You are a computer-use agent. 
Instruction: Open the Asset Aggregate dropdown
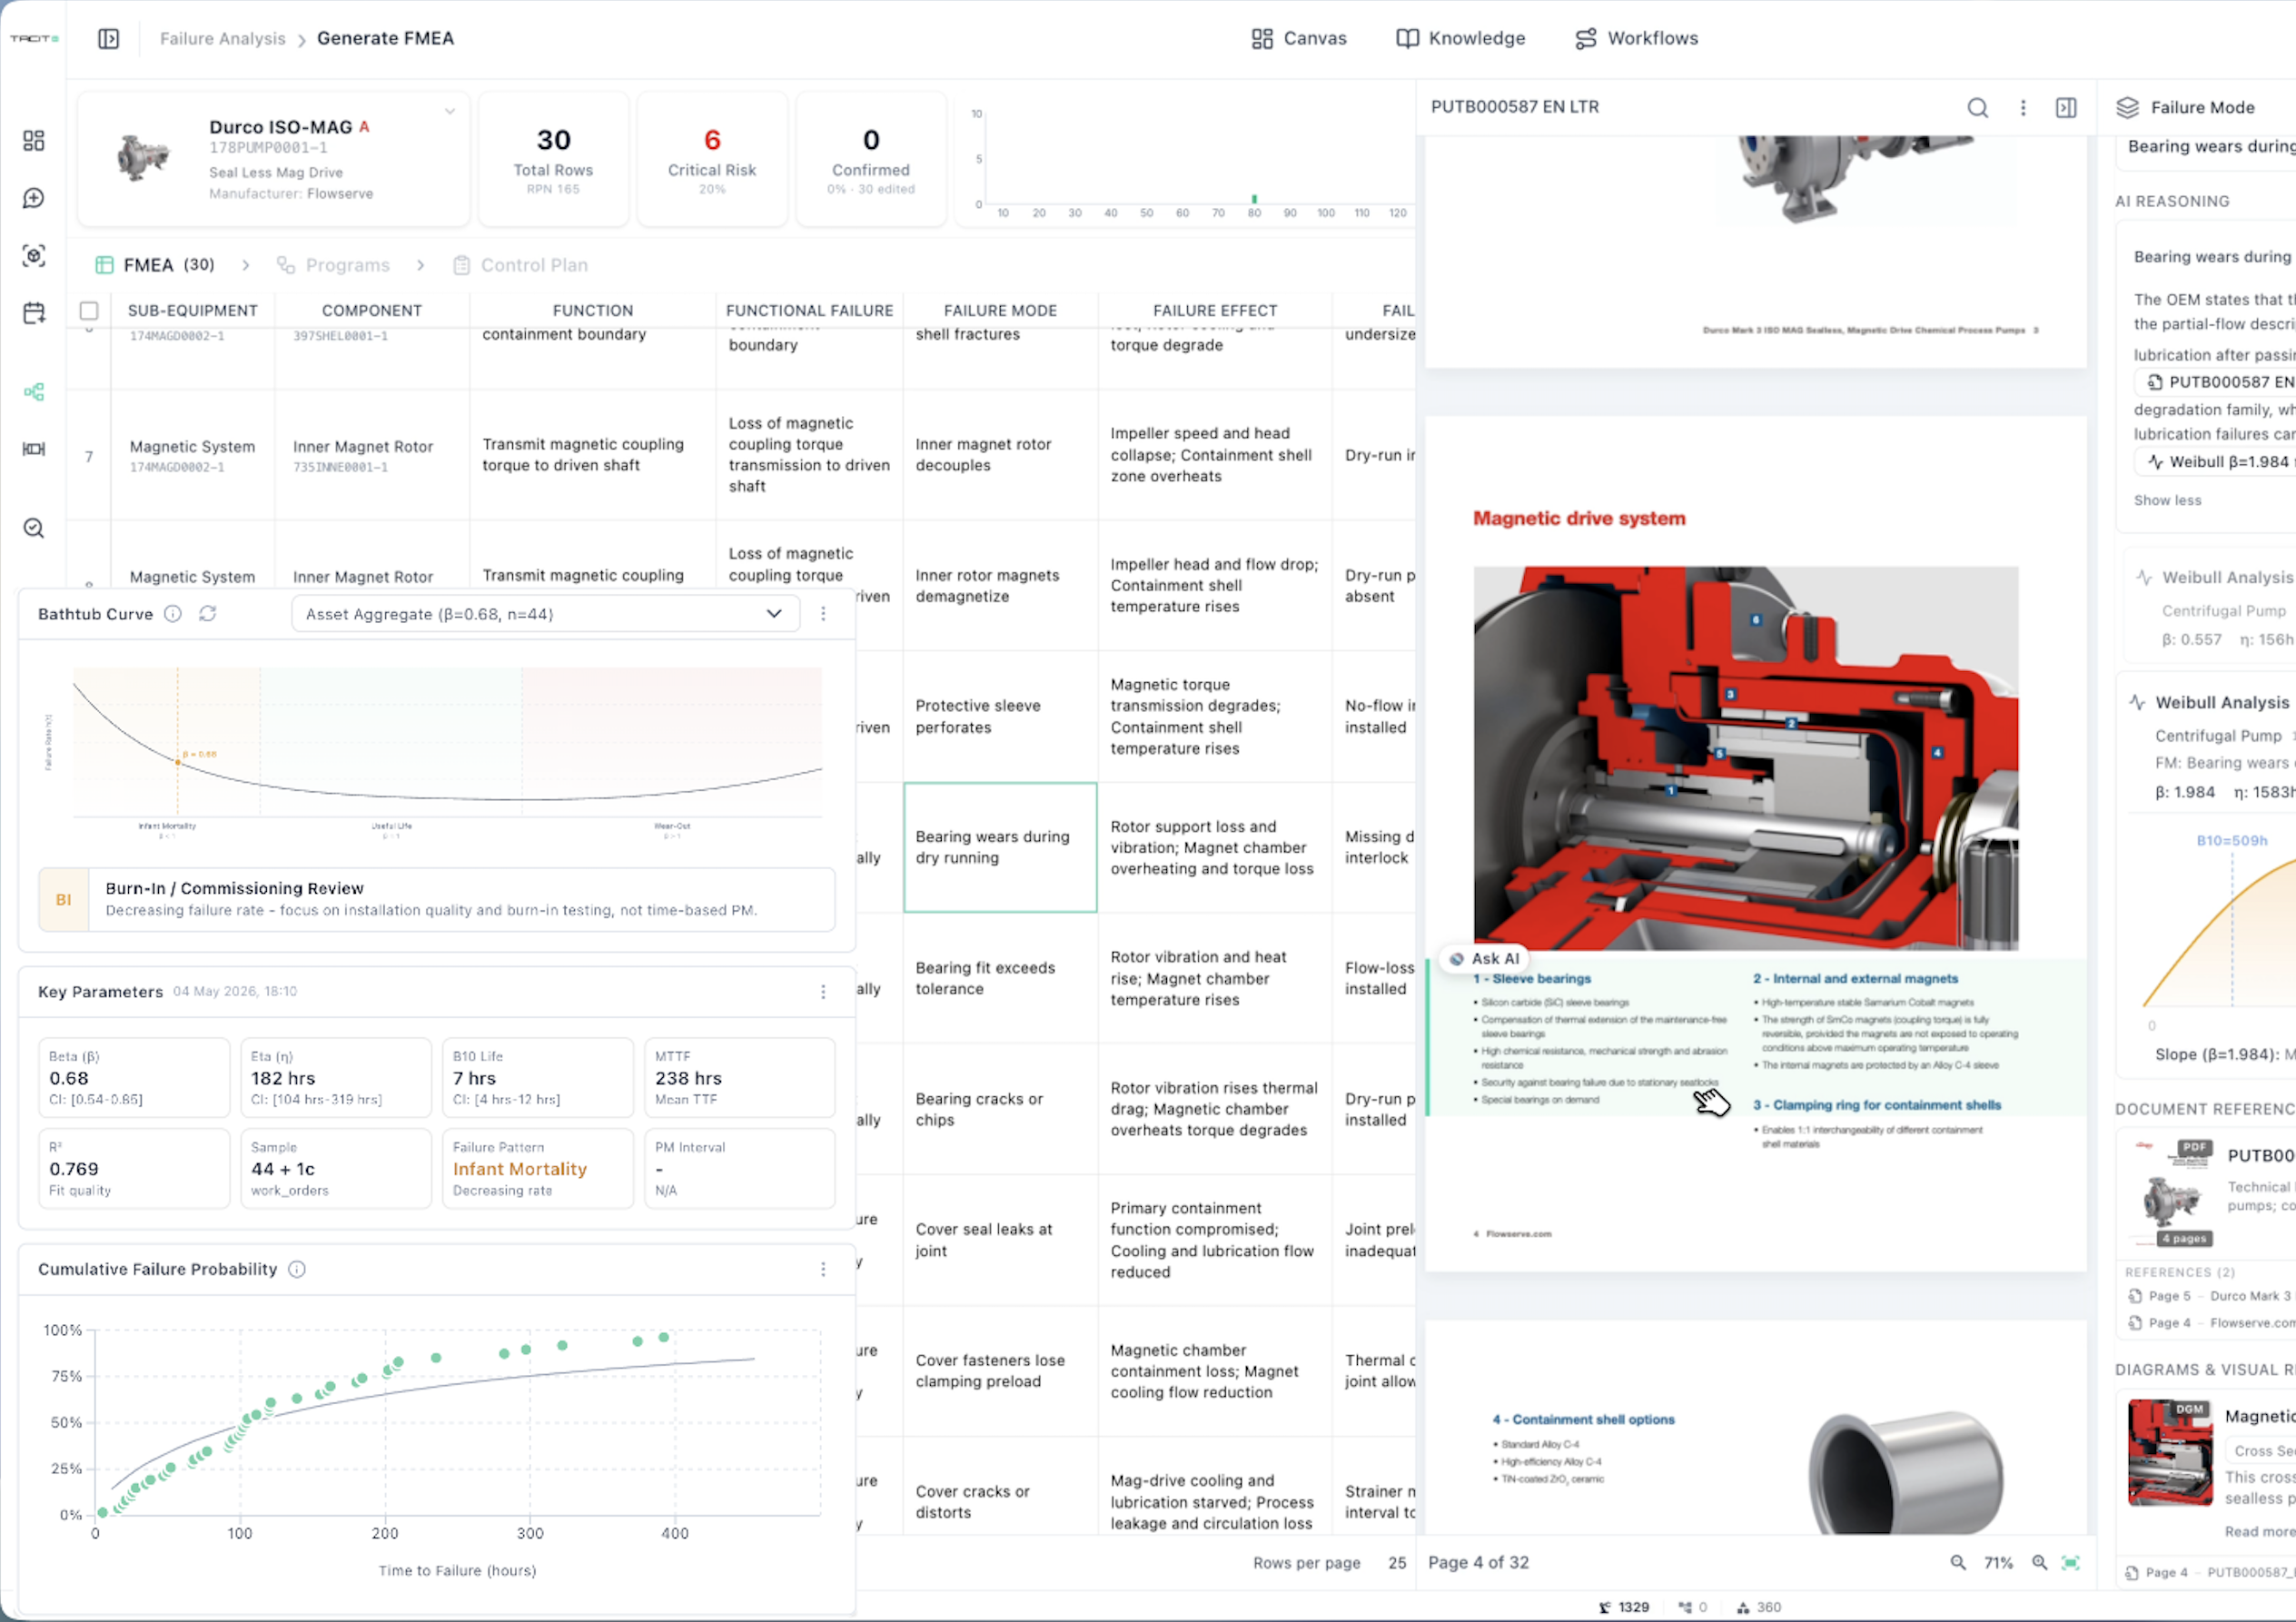pos(545,613)
